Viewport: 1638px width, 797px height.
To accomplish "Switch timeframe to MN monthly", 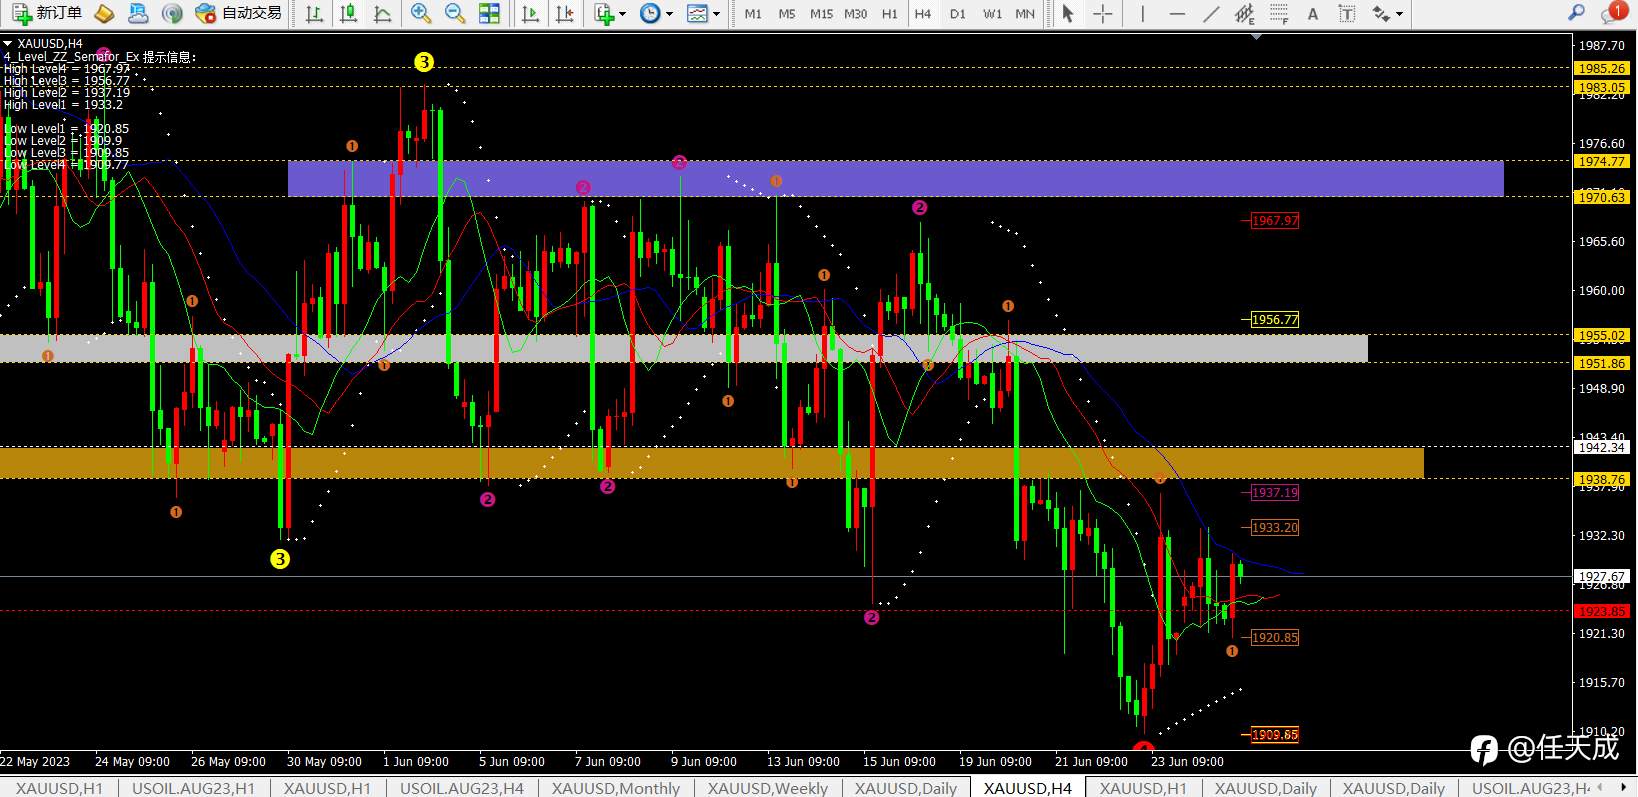I will pos(1025,14).
